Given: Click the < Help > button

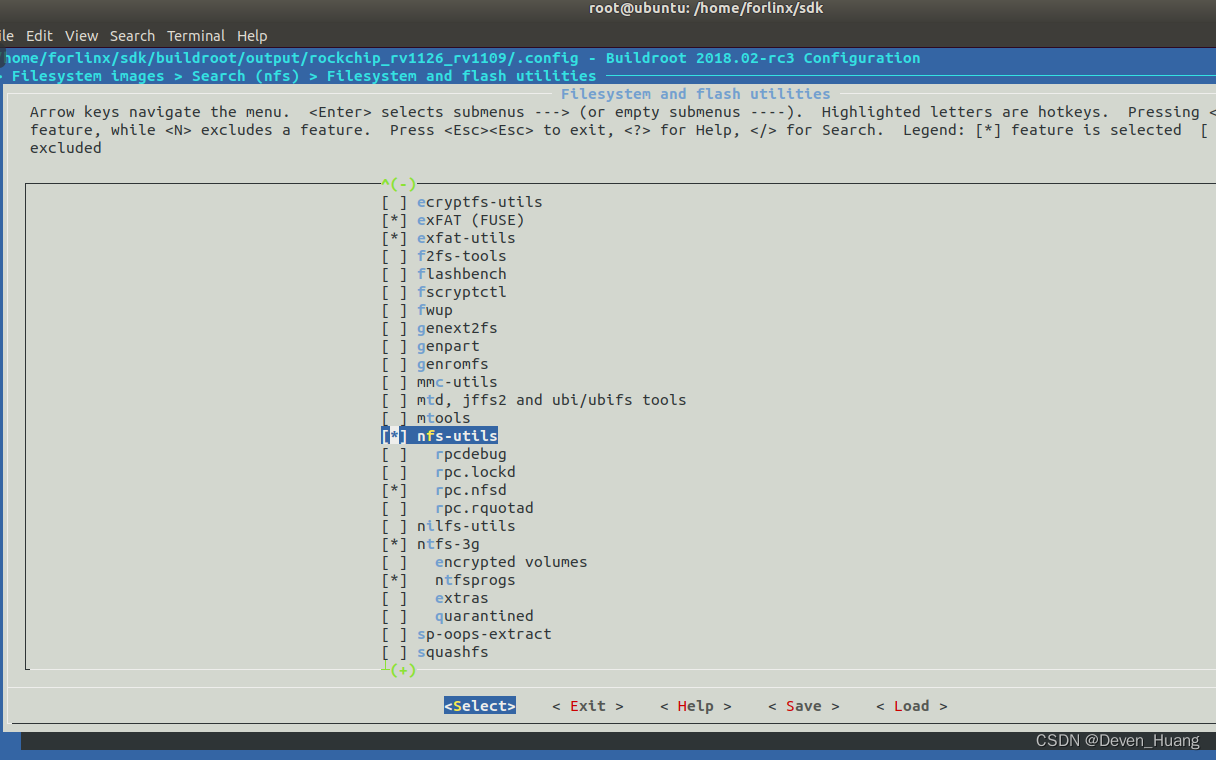Looking at the screenshot, I should [x=696, y=706].
